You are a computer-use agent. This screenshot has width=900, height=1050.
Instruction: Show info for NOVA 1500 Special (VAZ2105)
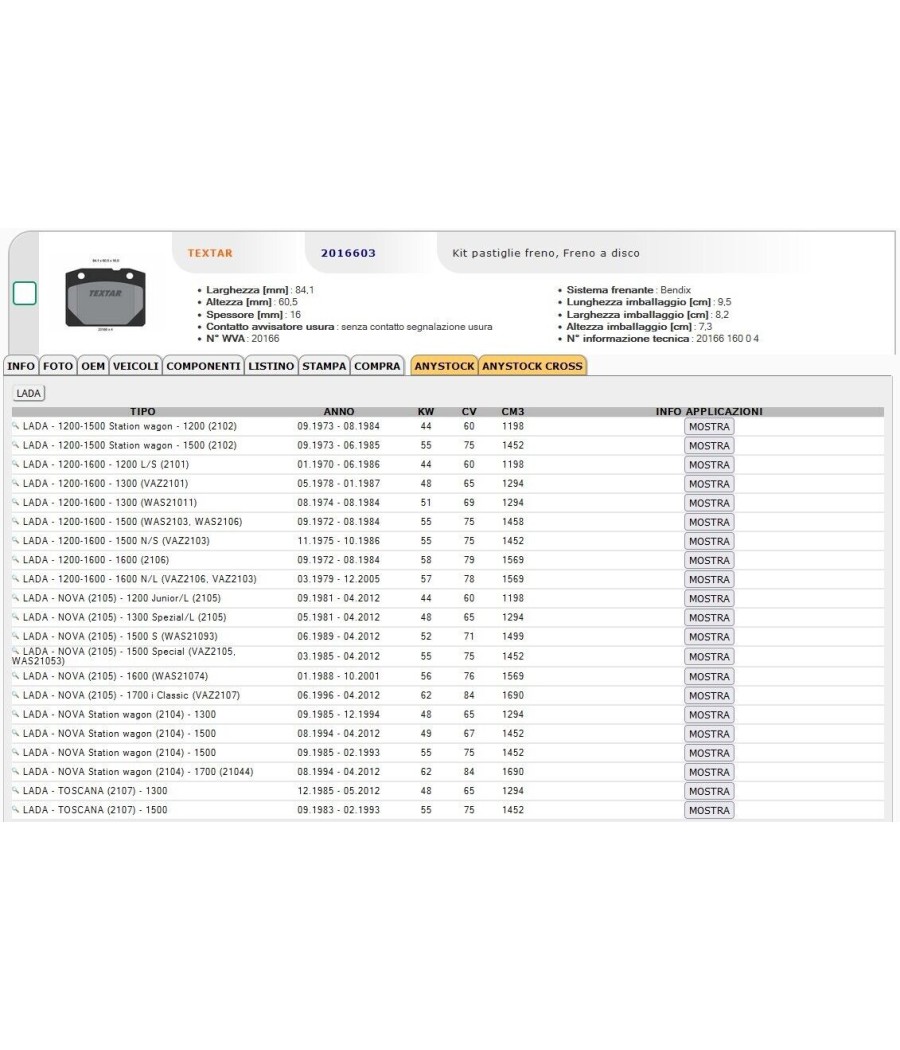709,657
